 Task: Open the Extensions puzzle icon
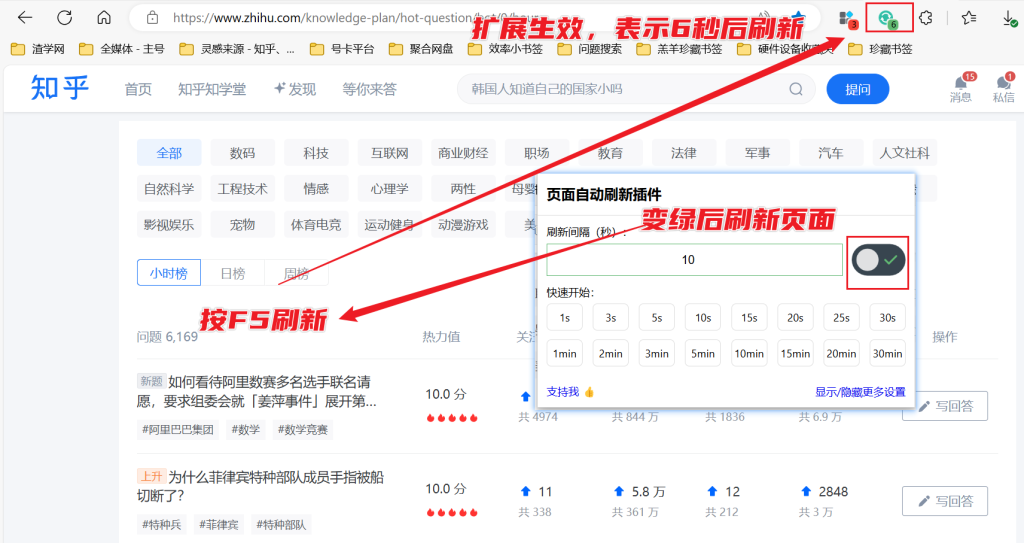tap(926, 18)
